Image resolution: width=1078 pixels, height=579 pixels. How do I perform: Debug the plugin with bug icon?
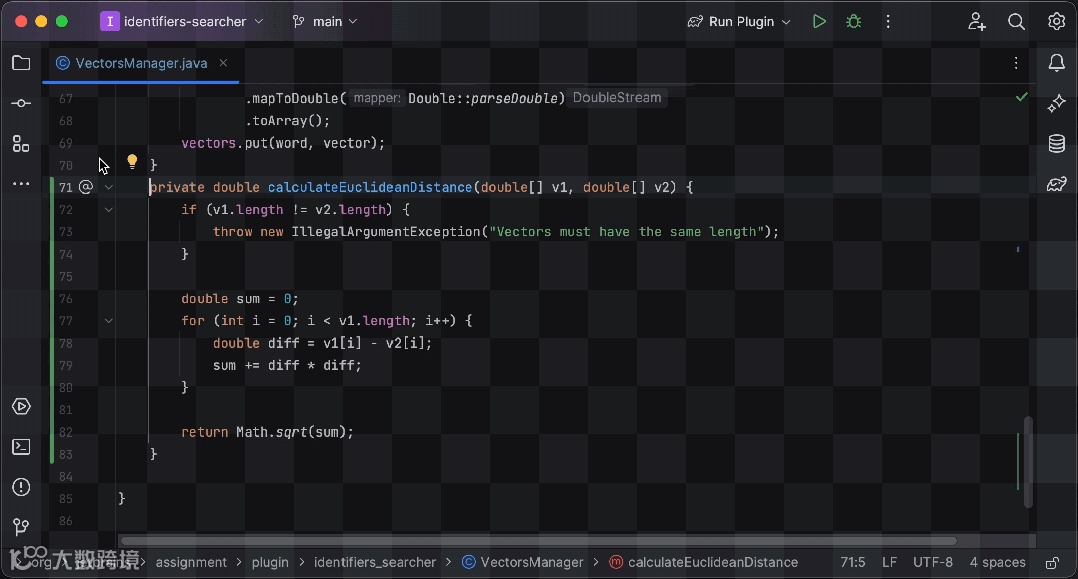point(854,21)
